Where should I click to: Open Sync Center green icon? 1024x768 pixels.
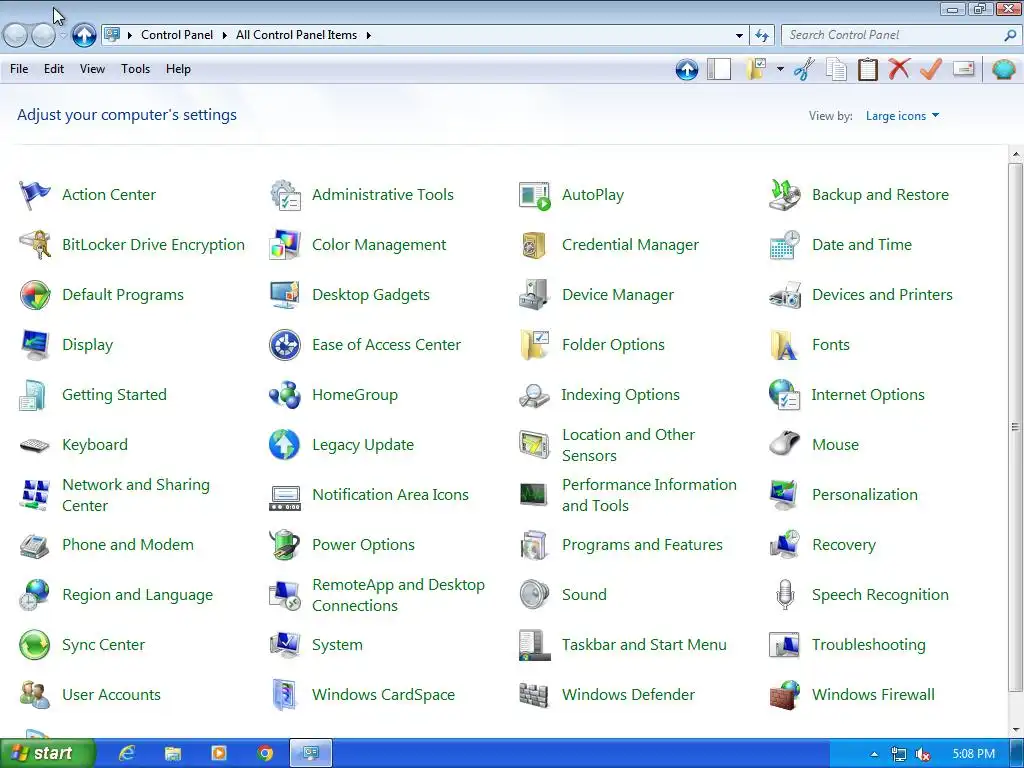click(x=35, y=645)
